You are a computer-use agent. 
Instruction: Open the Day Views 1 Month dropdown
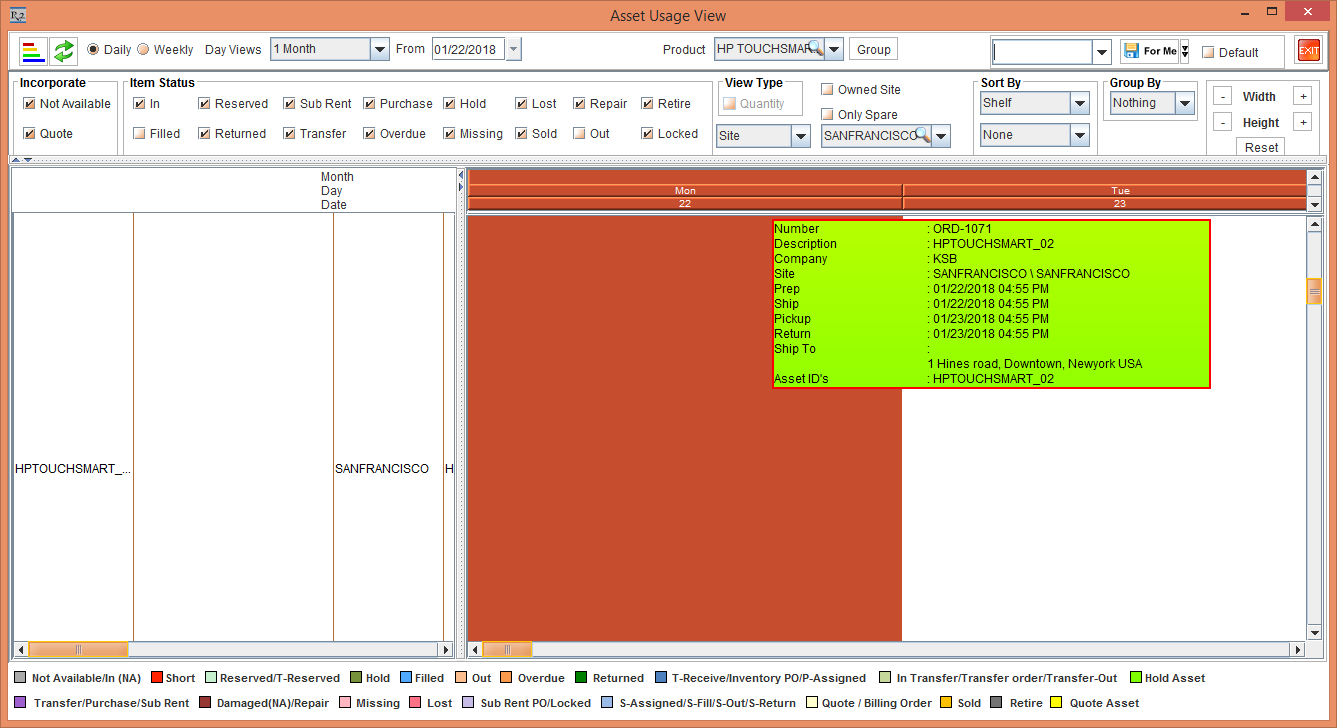click(x=379, y=49)
